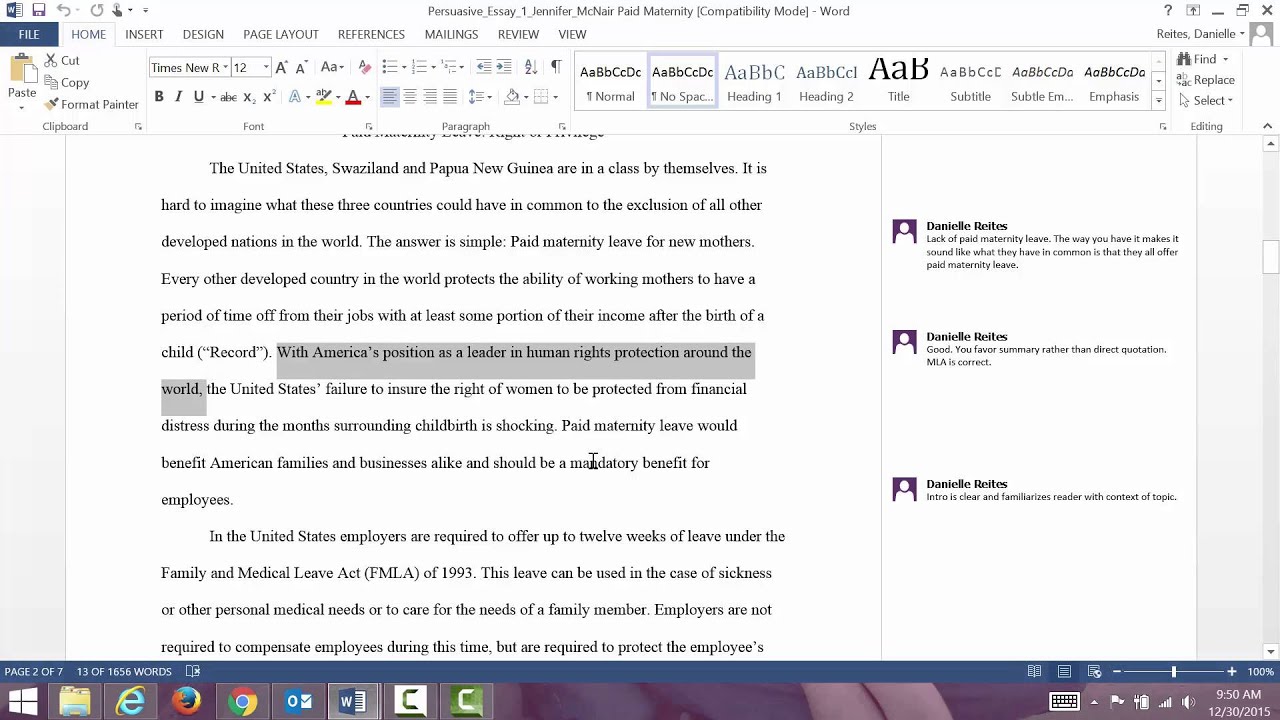
Task: Justify the paragraph text
Action: (450, 97)
